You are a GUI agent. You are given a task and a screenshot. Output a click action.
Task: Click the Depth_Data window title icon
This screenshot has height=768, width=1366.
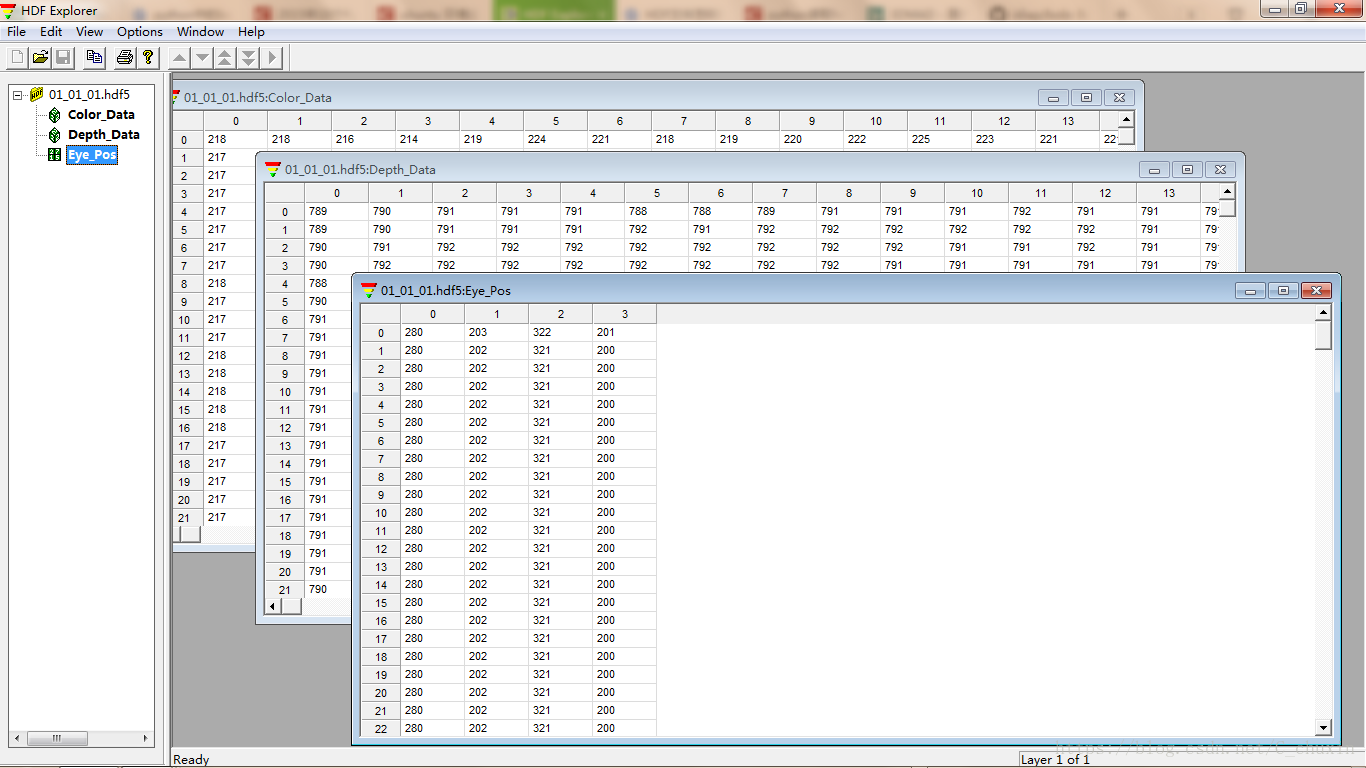coord(273,170)
